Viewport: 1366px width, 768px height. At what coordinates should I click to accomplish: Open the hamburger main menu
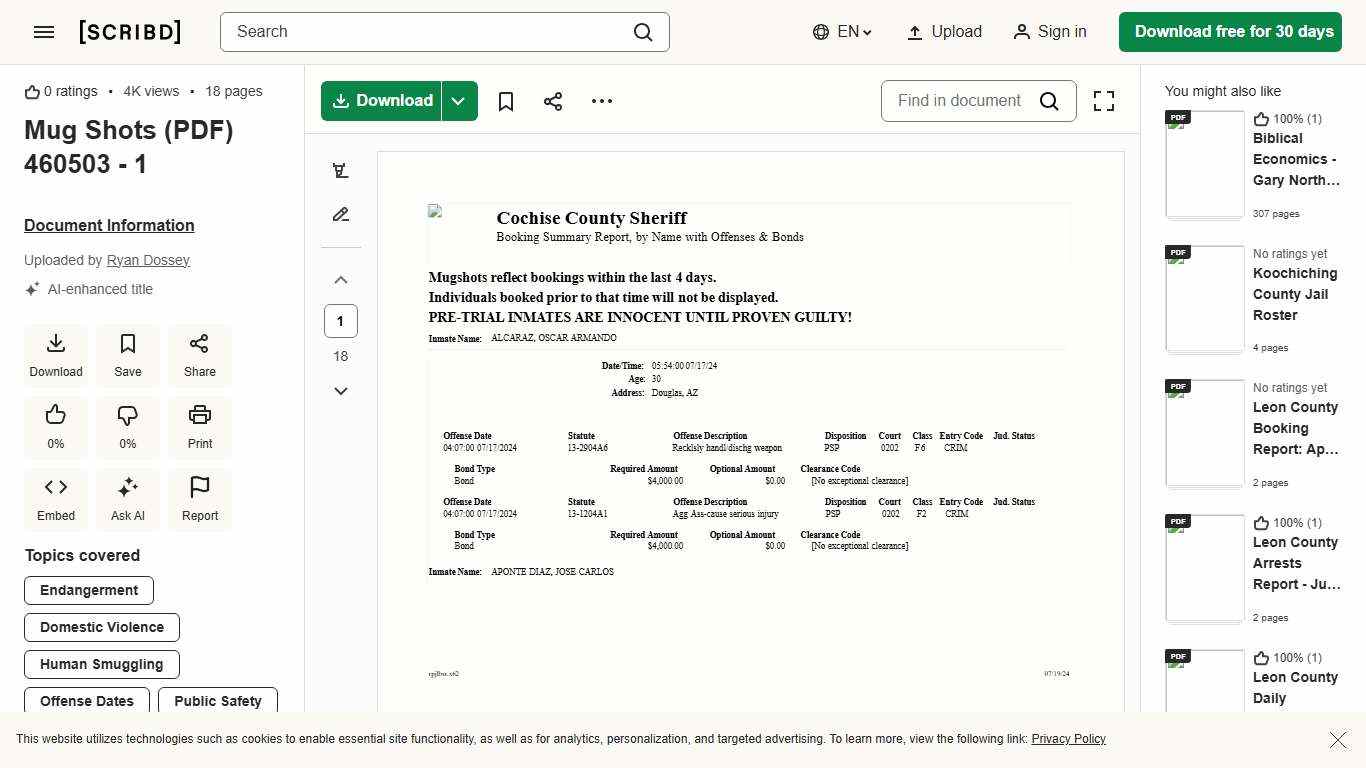click(x=44, y=32)
